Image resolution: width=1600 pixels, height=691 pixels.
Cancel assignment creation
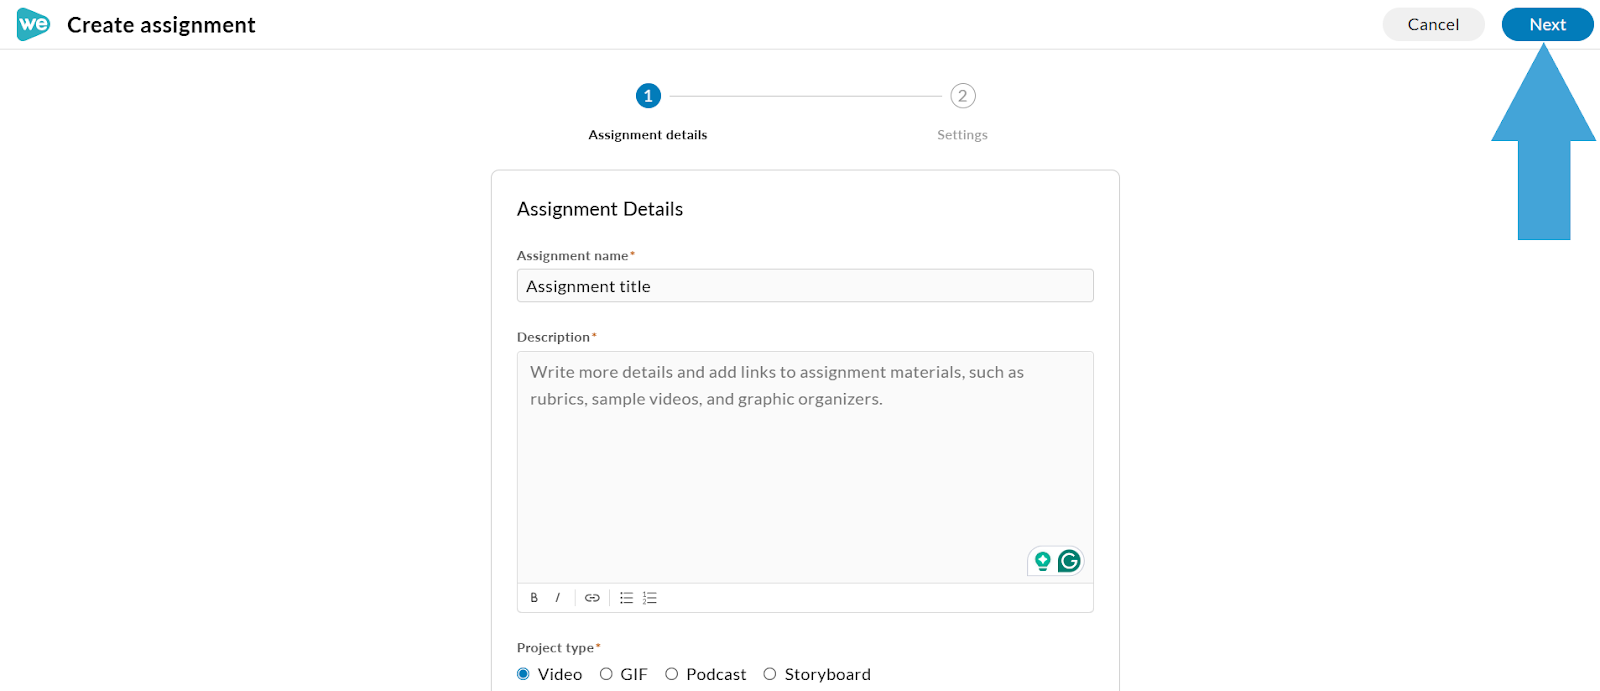coord(1433,24)
